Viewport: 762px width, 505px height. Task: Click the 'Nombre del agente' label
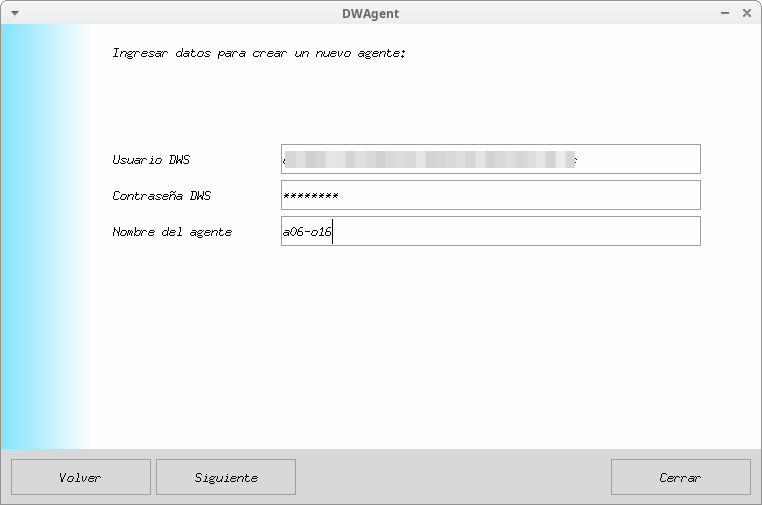point(172,232)
